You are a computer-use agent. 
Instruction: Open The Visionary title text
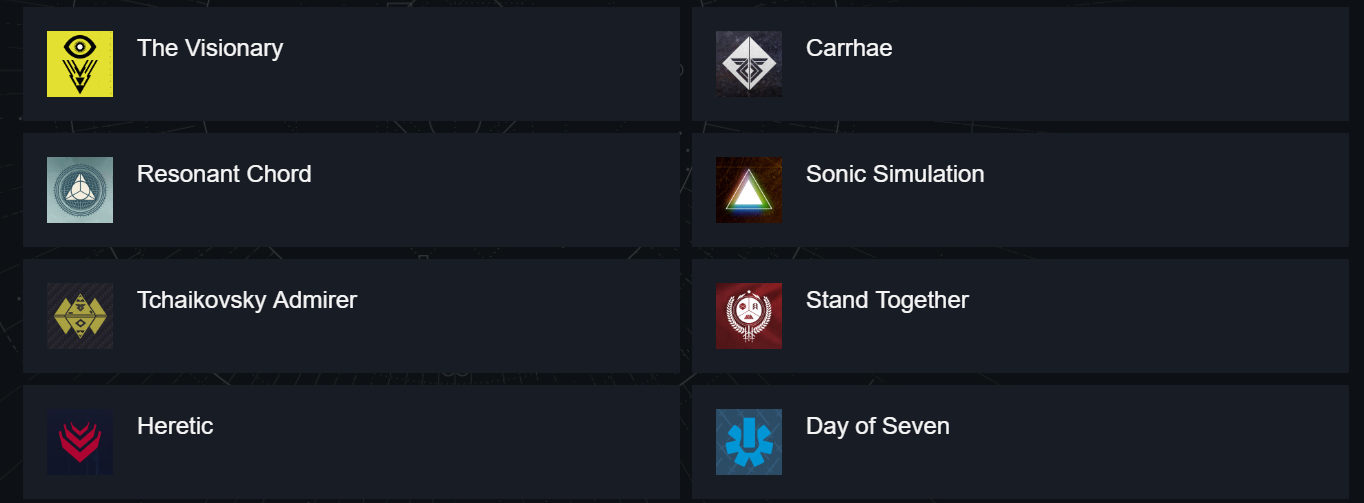click(210, 48)
